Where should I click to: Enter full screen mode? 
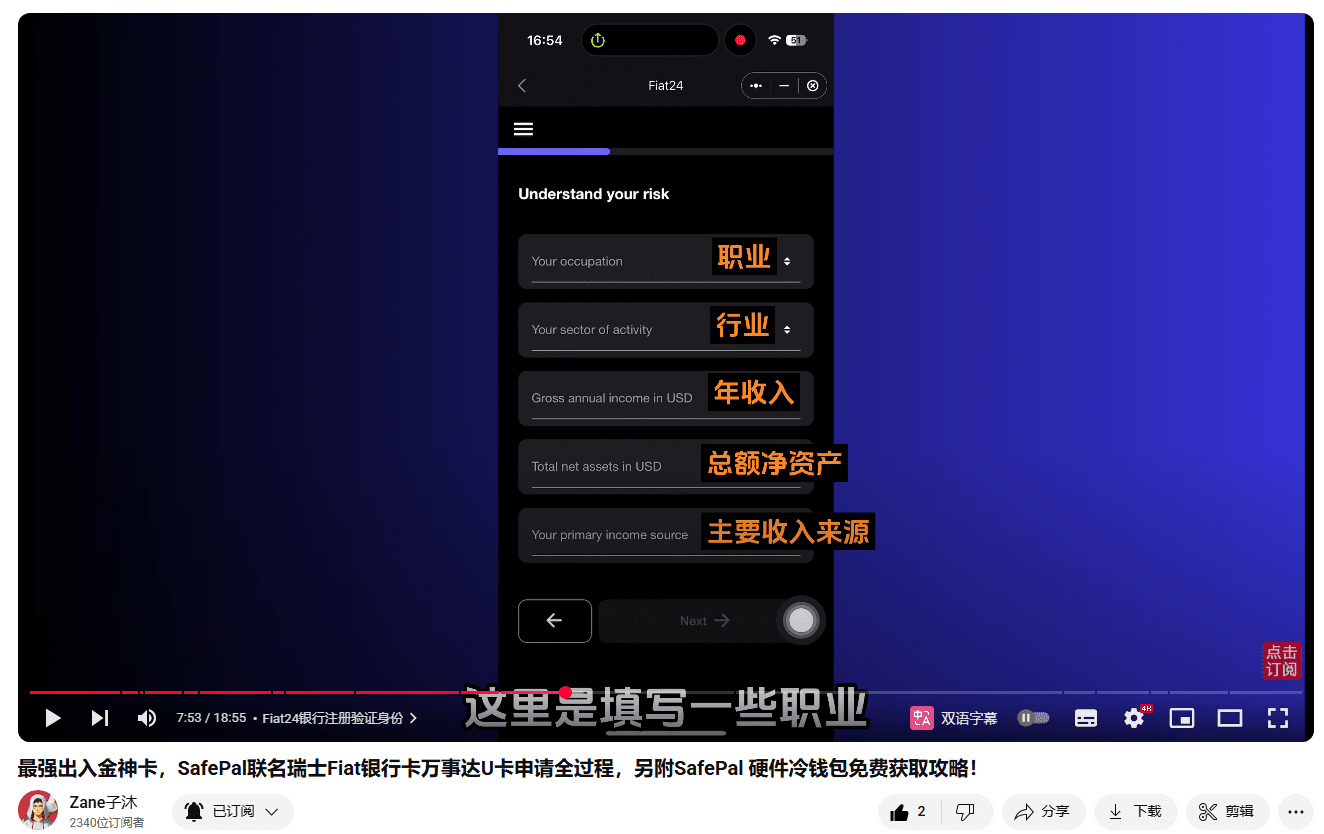point(1278,718)
